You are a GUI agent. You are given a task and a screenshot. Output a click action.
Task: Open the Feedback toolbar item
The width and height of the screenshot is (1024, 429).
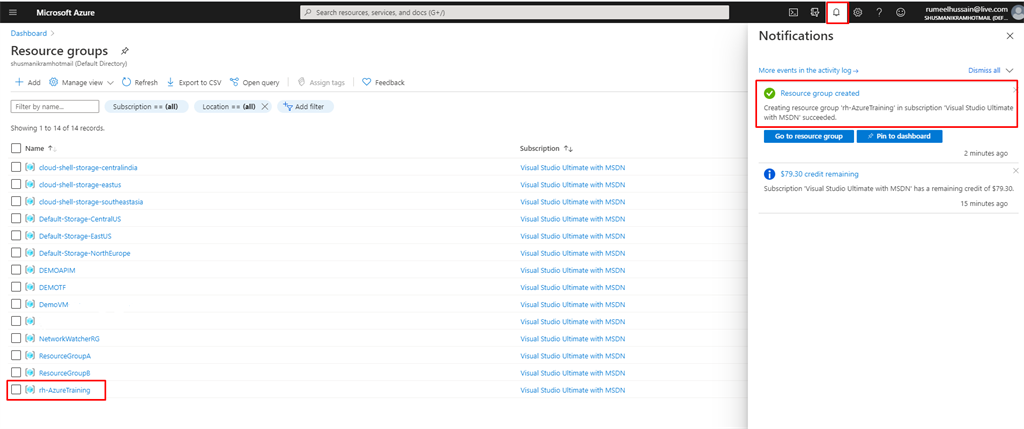(383, 83)
